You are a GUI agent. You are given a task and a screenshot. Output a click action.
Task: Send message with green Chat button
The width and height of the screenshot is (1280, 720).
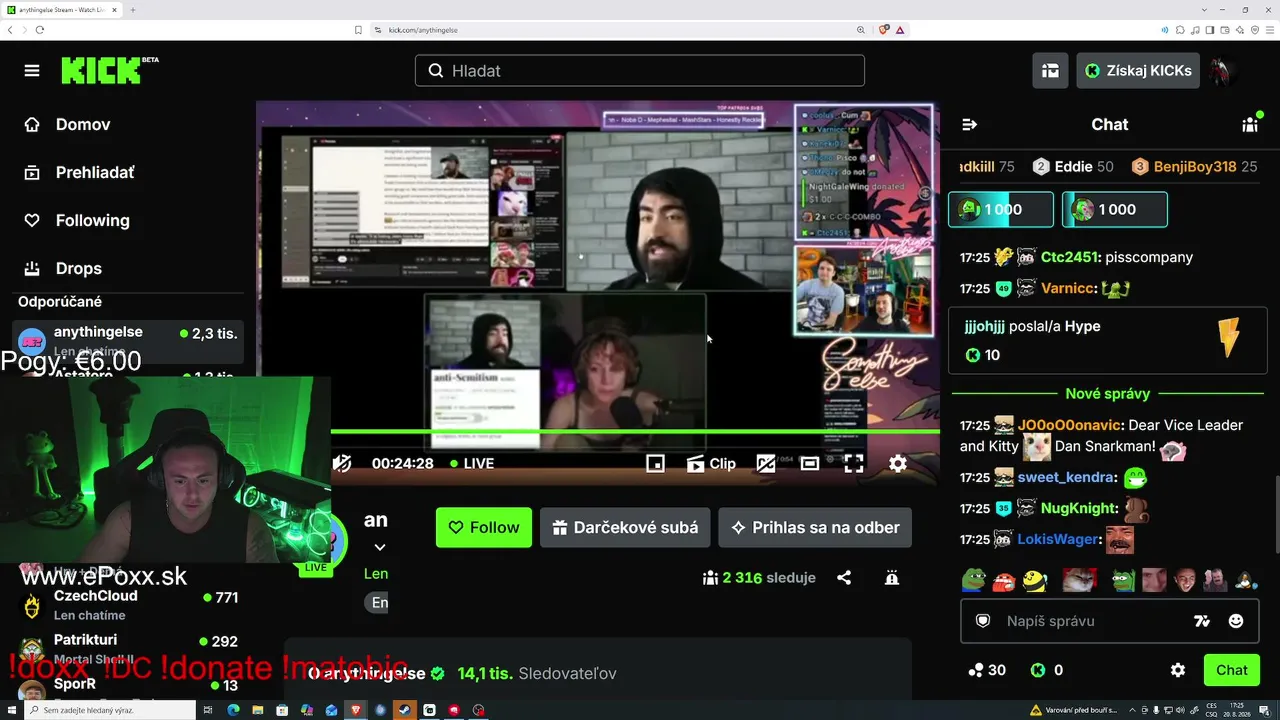click(x=1232, y=670)
